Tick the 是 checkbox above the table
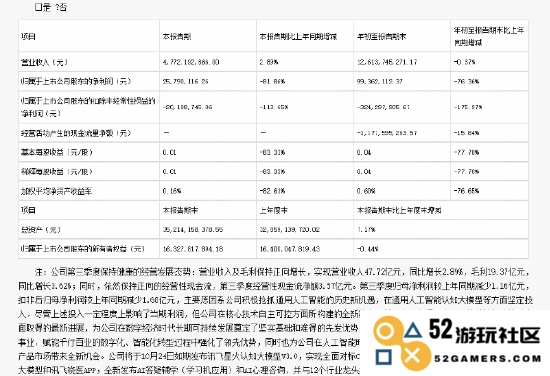The width and height of the screenshot is (550, 376). [39, 7]
